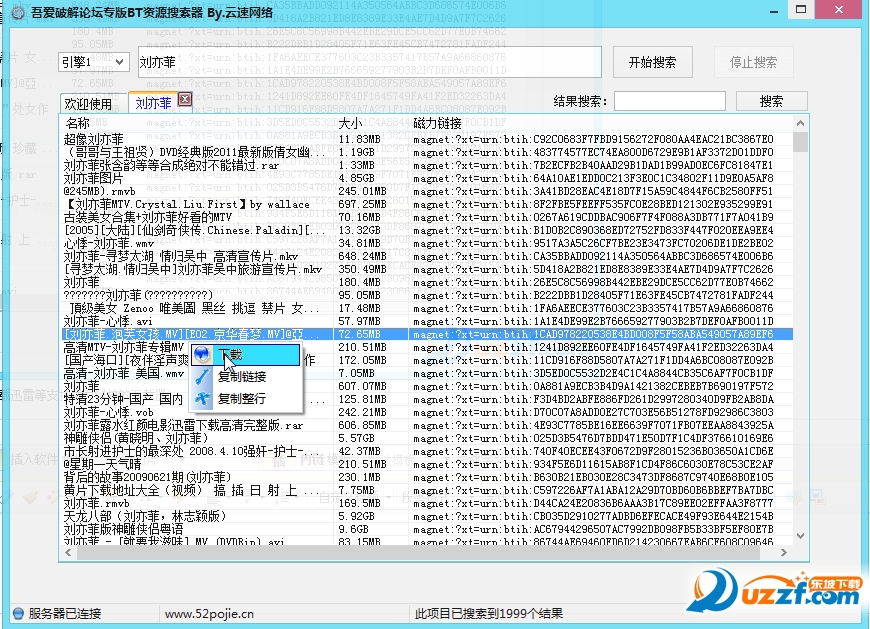Focus the main keyword search field

(370, 62)
